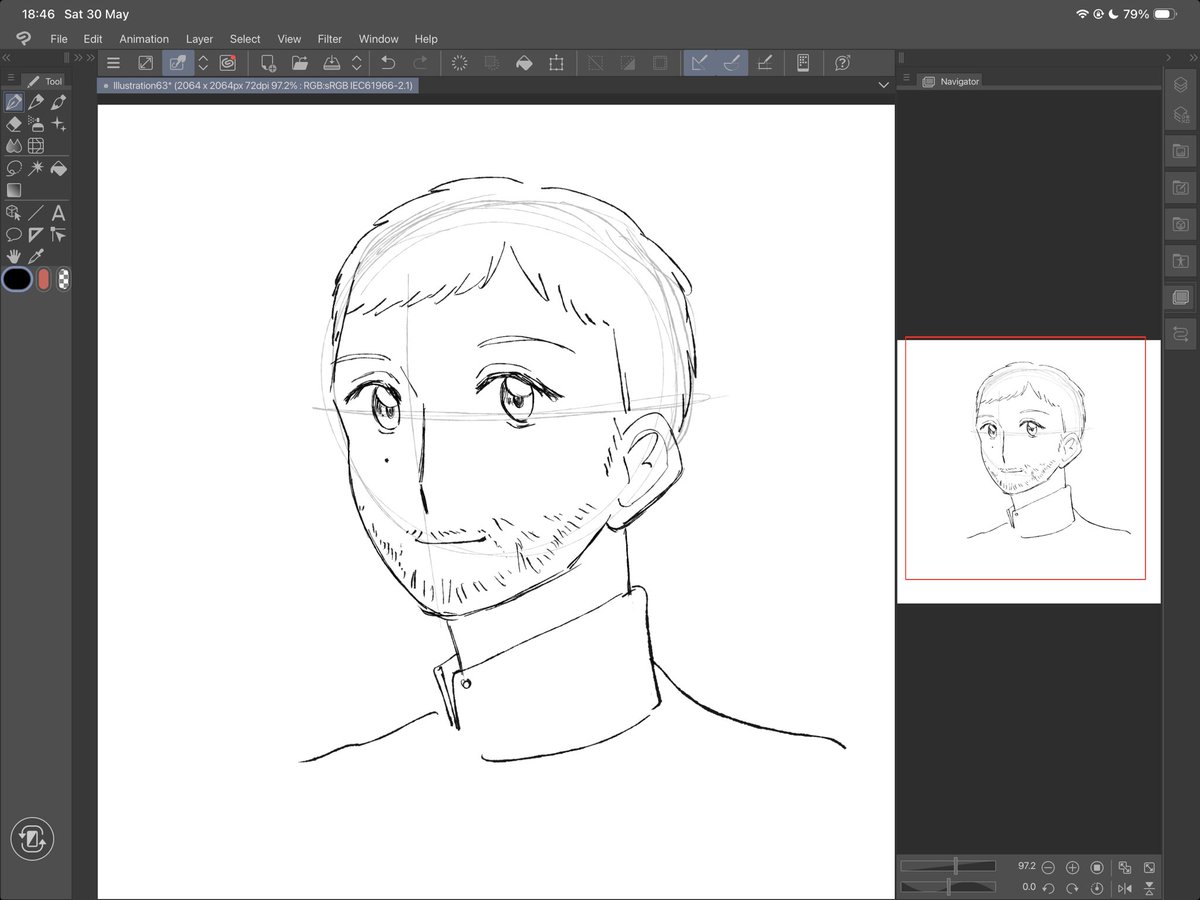
Task: Select the Gradient tool
Action: point(14,190)
